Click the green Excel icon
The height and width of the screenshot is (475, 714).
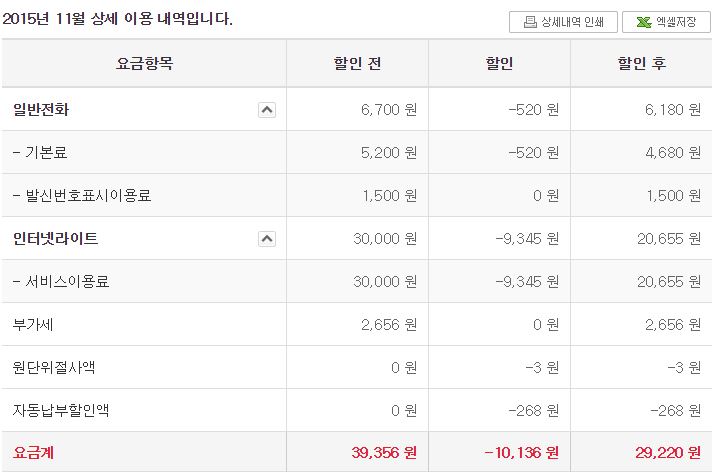tap(641, 22)
